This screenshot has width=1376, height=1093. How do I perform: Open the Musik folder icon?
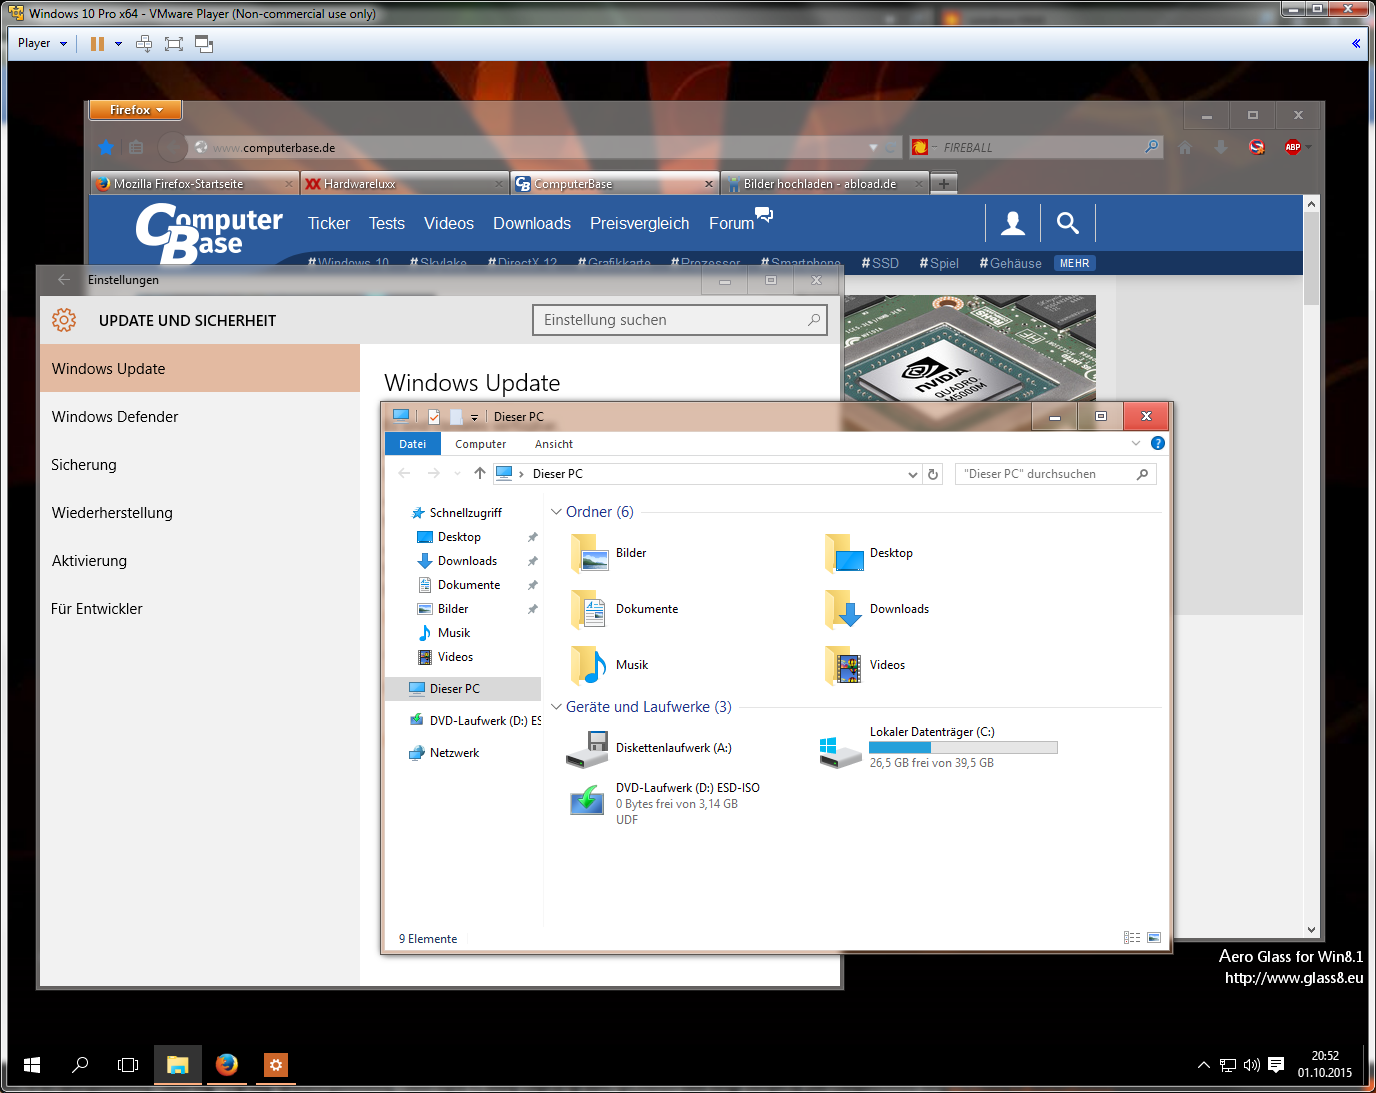point(590,665)
